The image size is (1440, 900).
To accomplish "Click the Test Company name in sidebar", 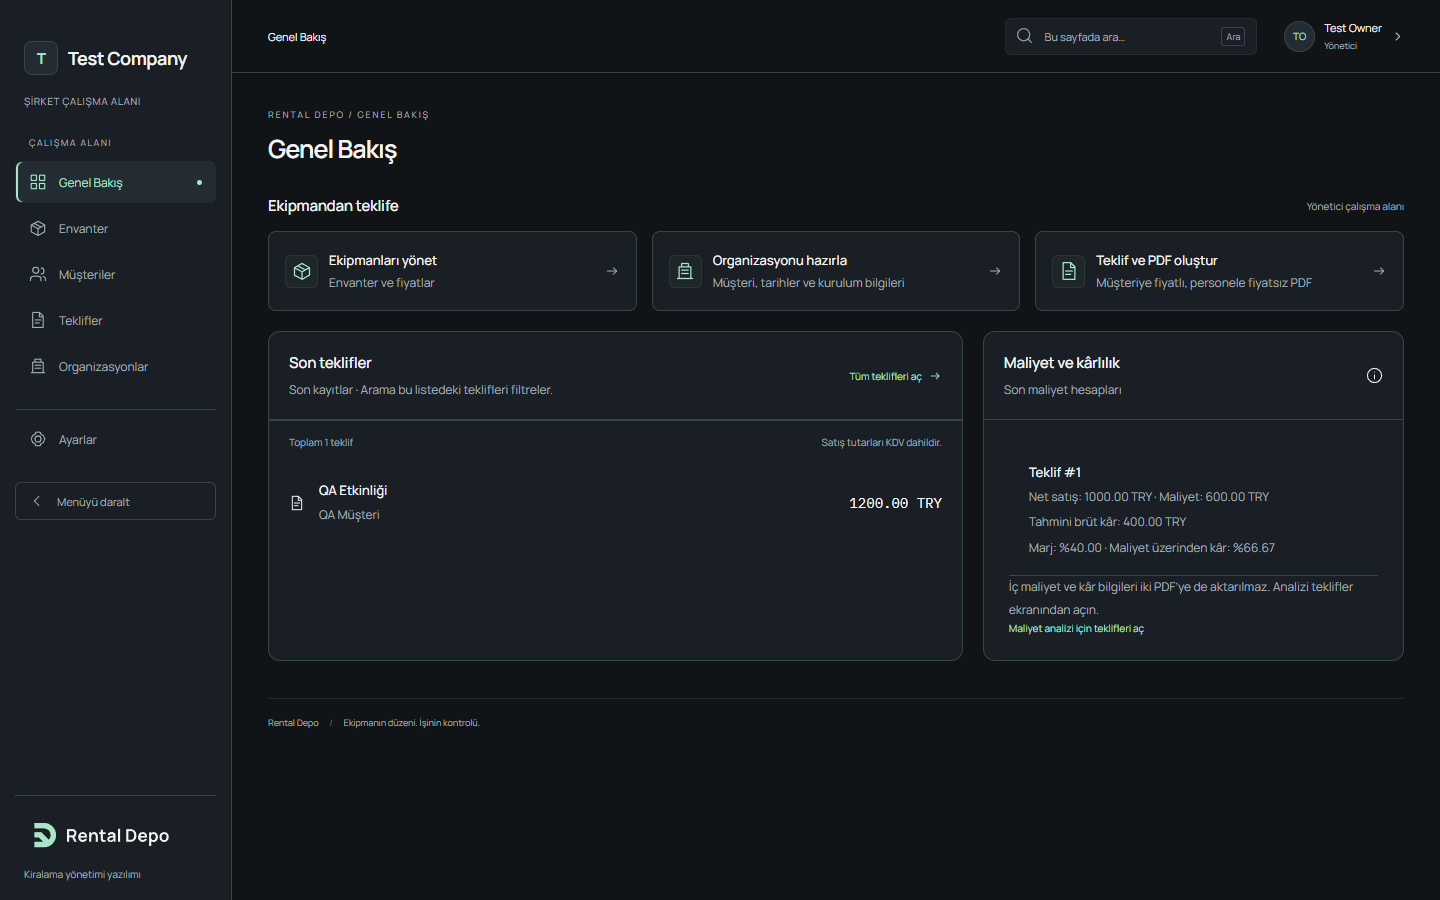I will (x=127, y=59).
